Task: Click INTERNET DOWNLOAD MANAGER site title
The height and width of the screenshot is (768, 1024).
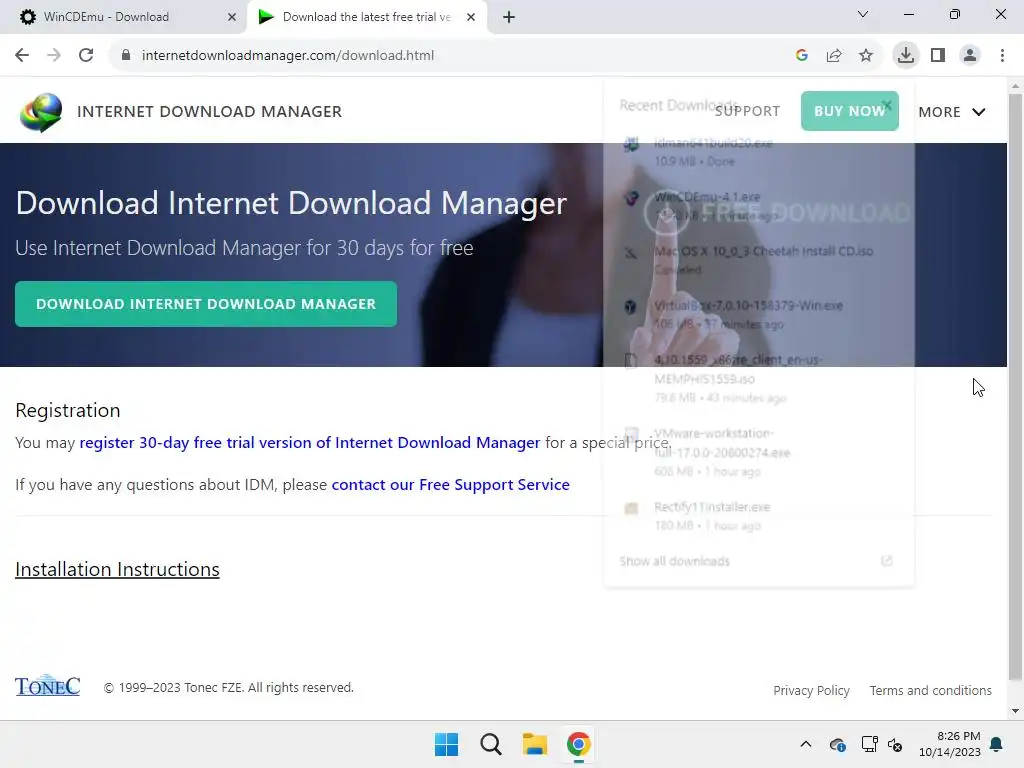Action: (209, 112)
